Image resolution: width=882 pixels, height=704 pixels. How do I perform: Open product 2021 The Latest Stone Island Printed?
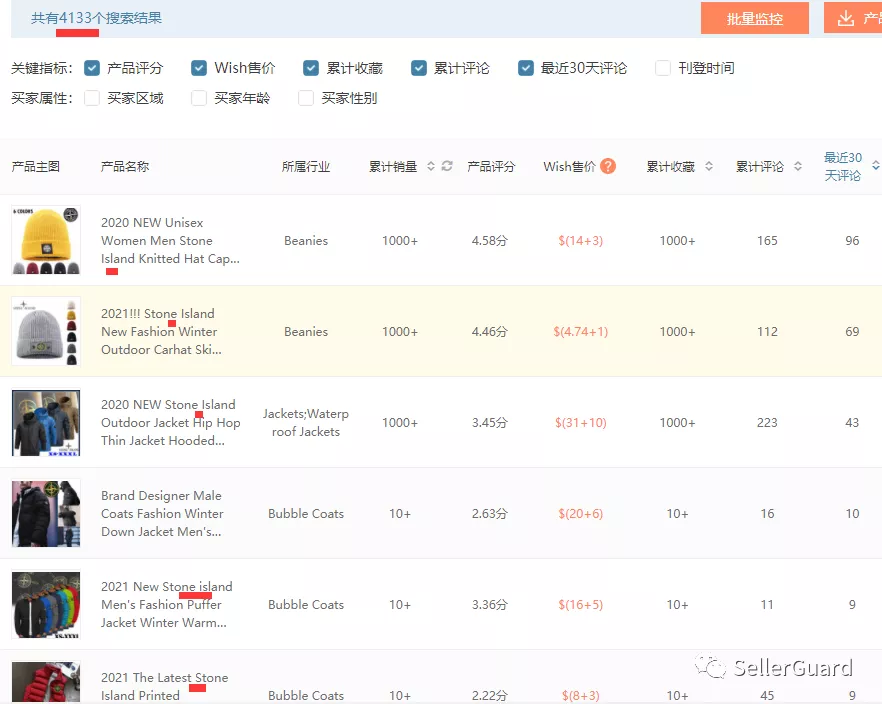(164, 687)
